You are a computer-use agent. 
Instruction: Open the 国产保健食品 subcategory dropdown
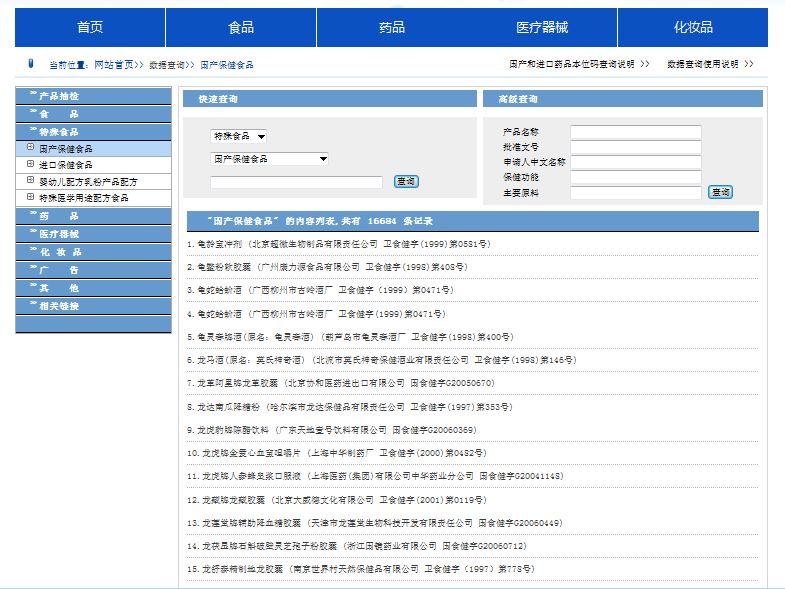[x=269, y=159]
